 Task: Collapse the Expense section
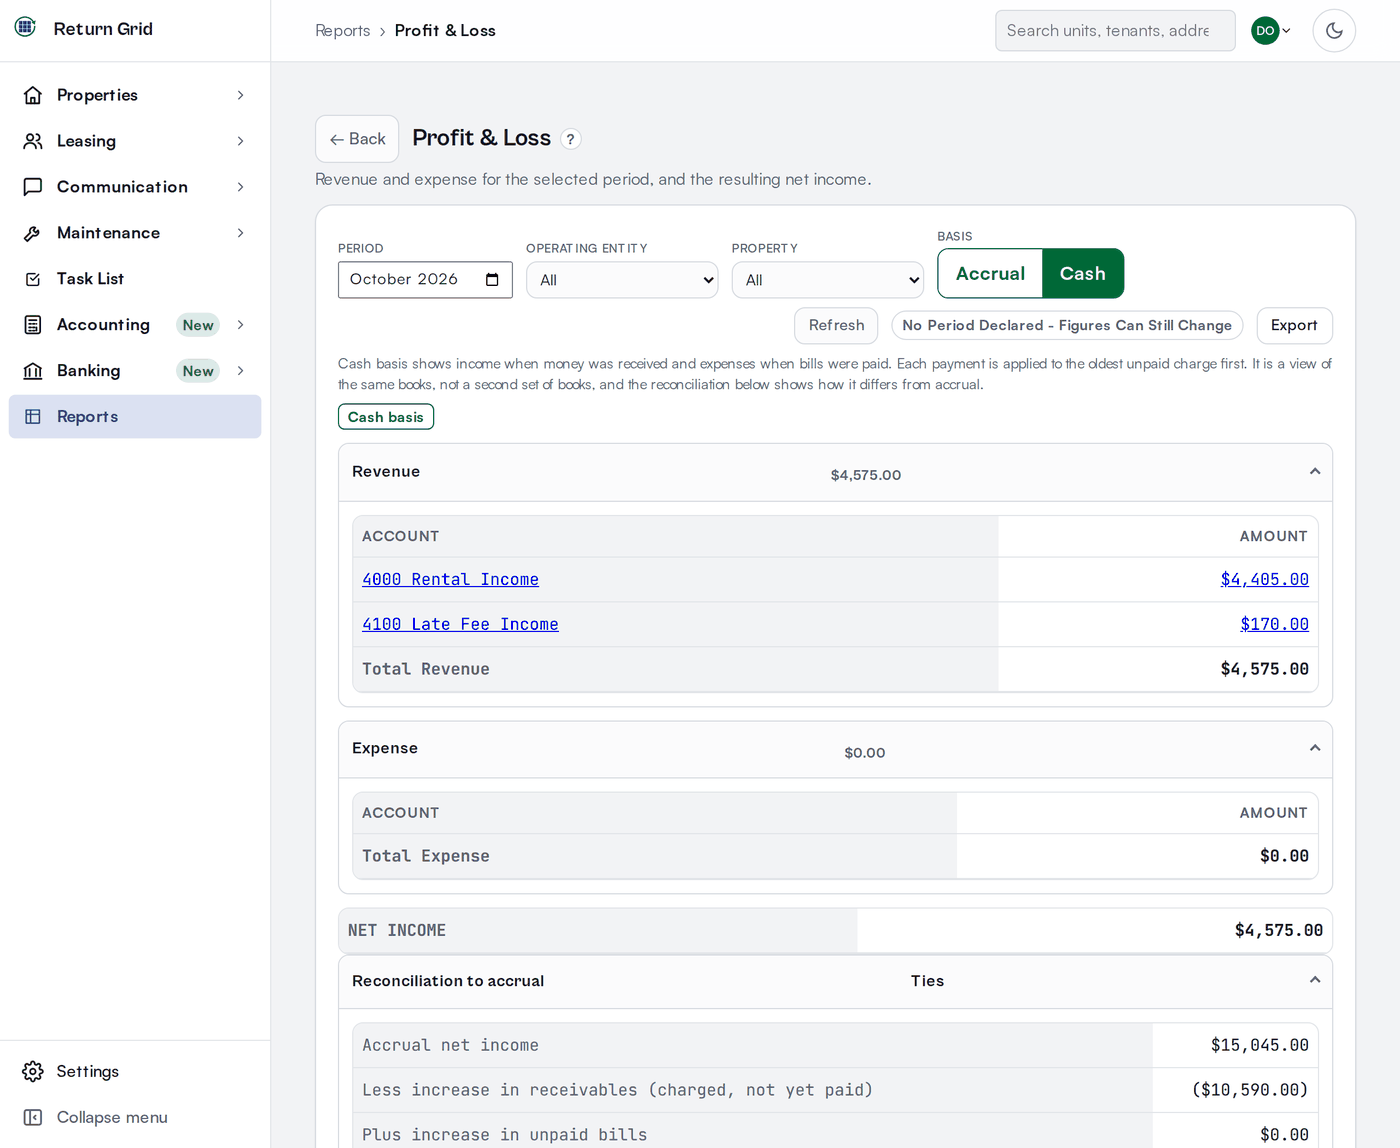(1315, 749)
